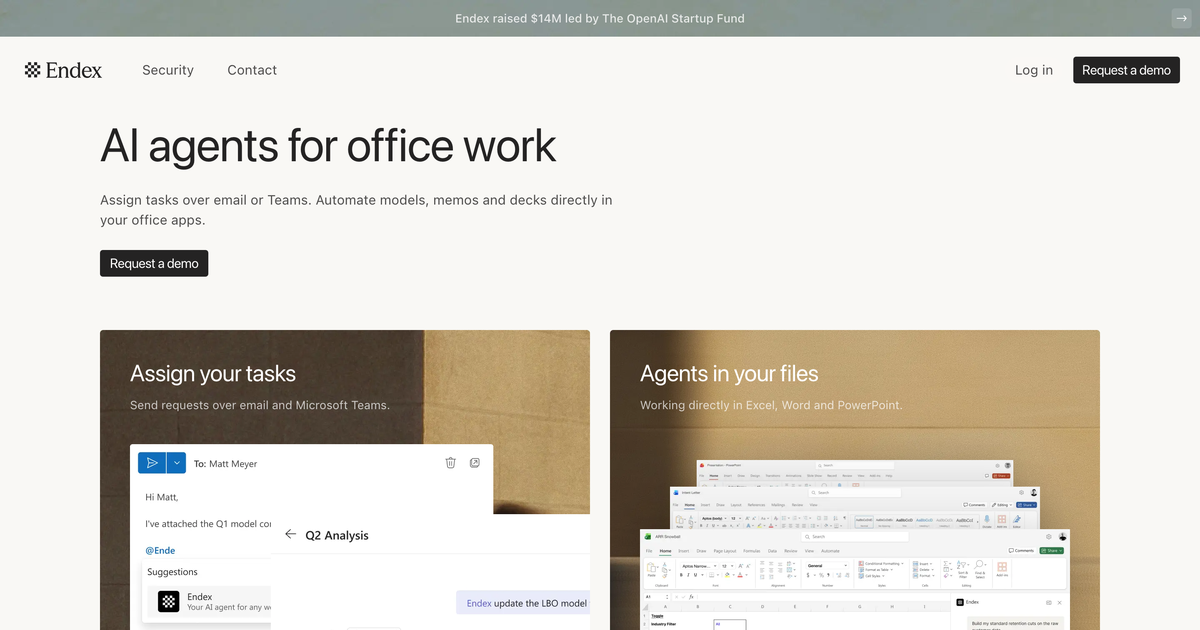Open the Security page

click(168, 70)
